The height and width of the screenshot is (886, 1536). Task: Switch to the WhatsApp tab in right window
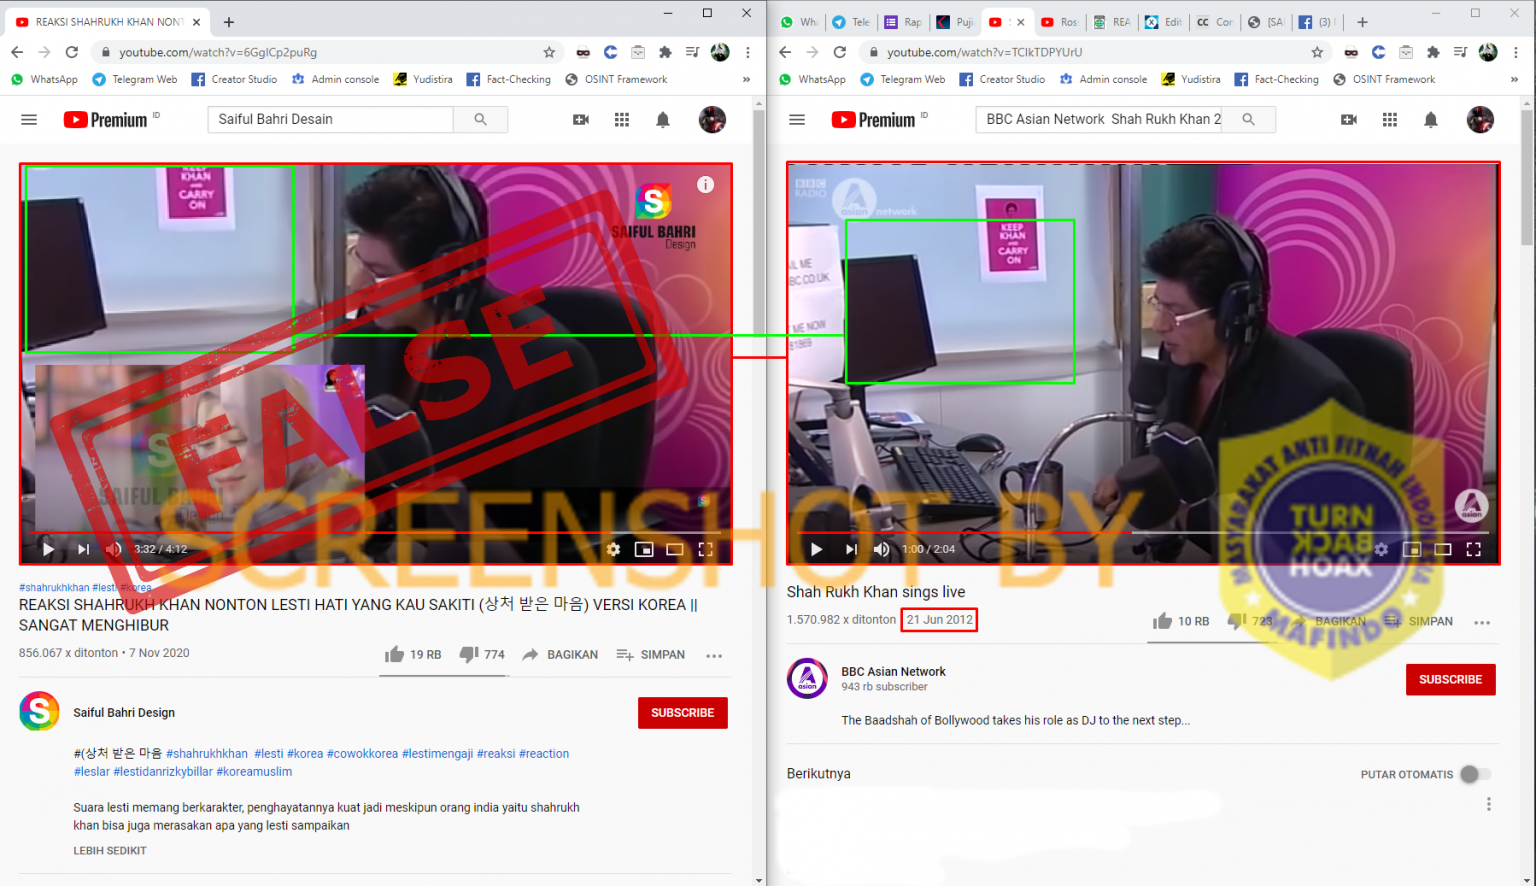[798, 22]
